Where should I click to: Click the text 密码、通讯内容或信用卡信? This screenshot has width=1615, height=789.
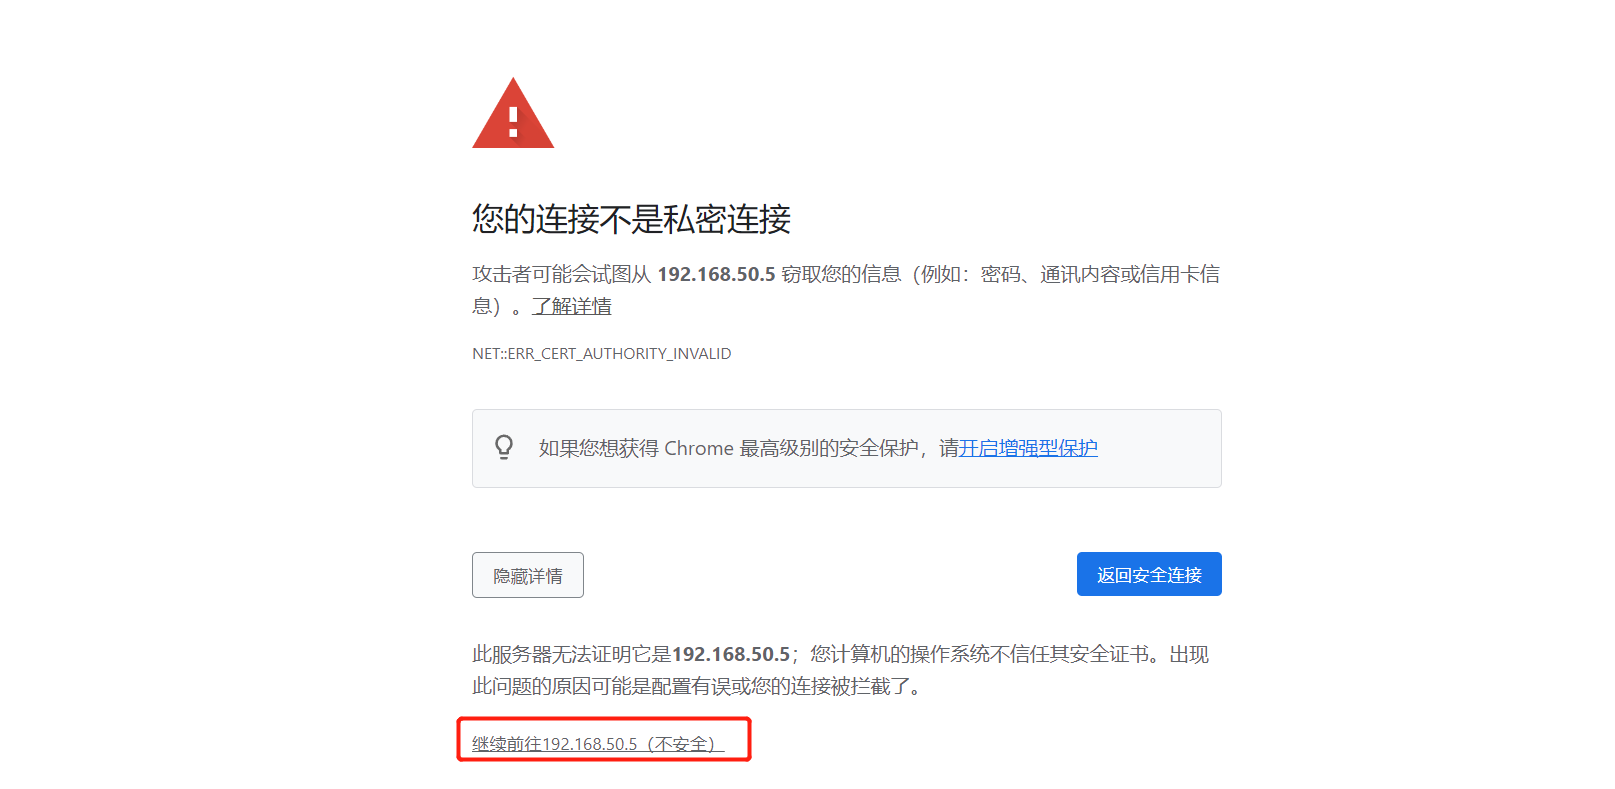[x=1100, y=274]
